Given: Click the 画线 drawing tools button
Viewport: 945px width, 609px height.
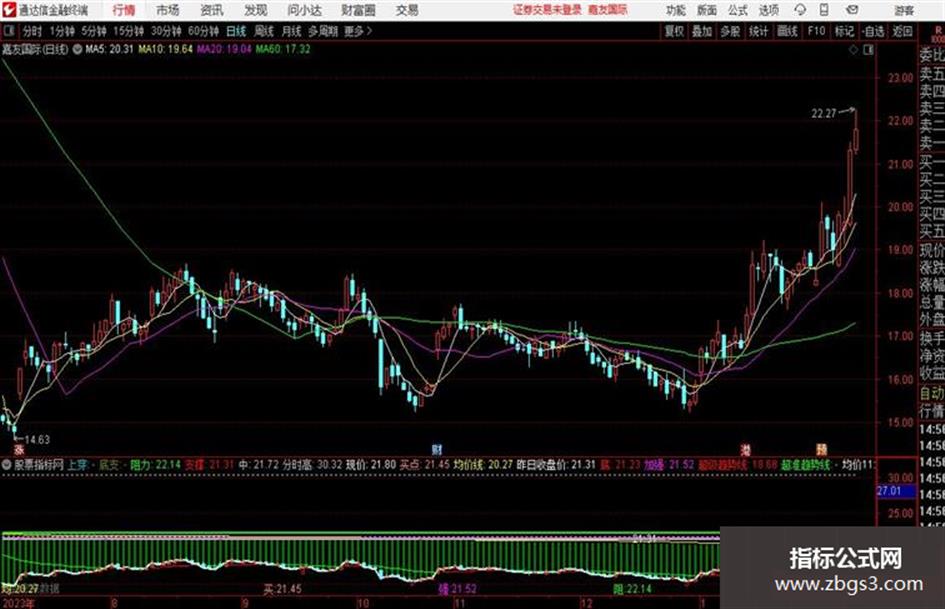Looking at the screenshot, I should pos(787,31).
